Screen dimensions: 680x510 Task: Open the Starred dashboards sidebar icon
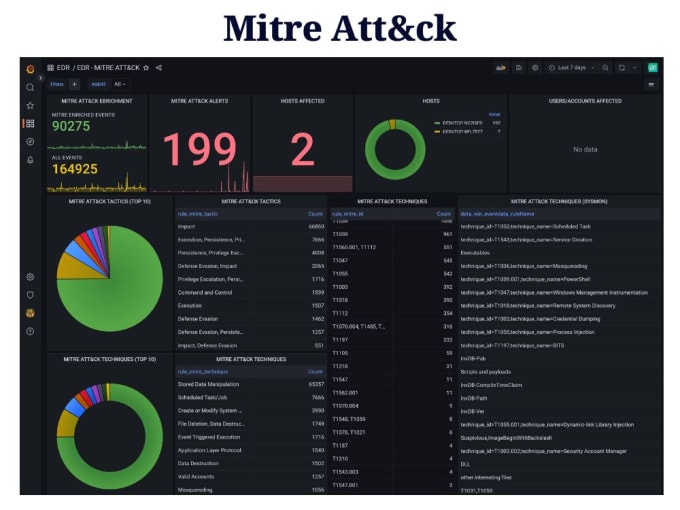30,105
